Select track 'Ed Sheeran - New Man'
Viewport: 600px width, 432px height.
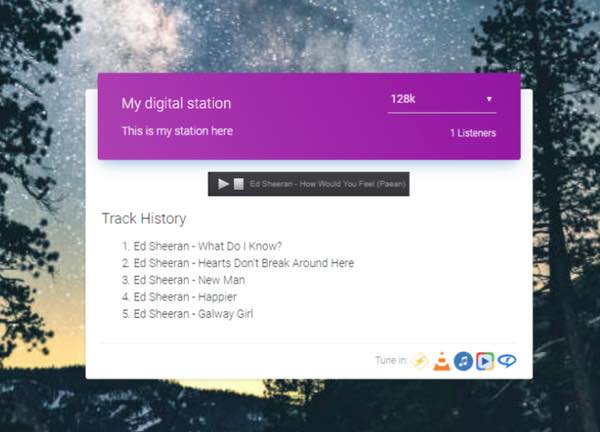point(189,280)
